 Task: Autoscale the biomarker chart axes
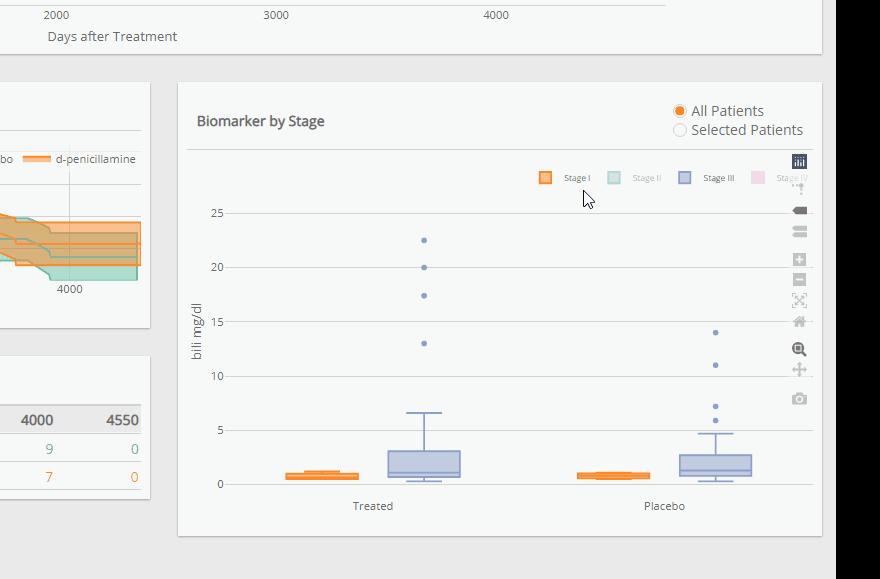pyautogui.click(x=799, y=300)
